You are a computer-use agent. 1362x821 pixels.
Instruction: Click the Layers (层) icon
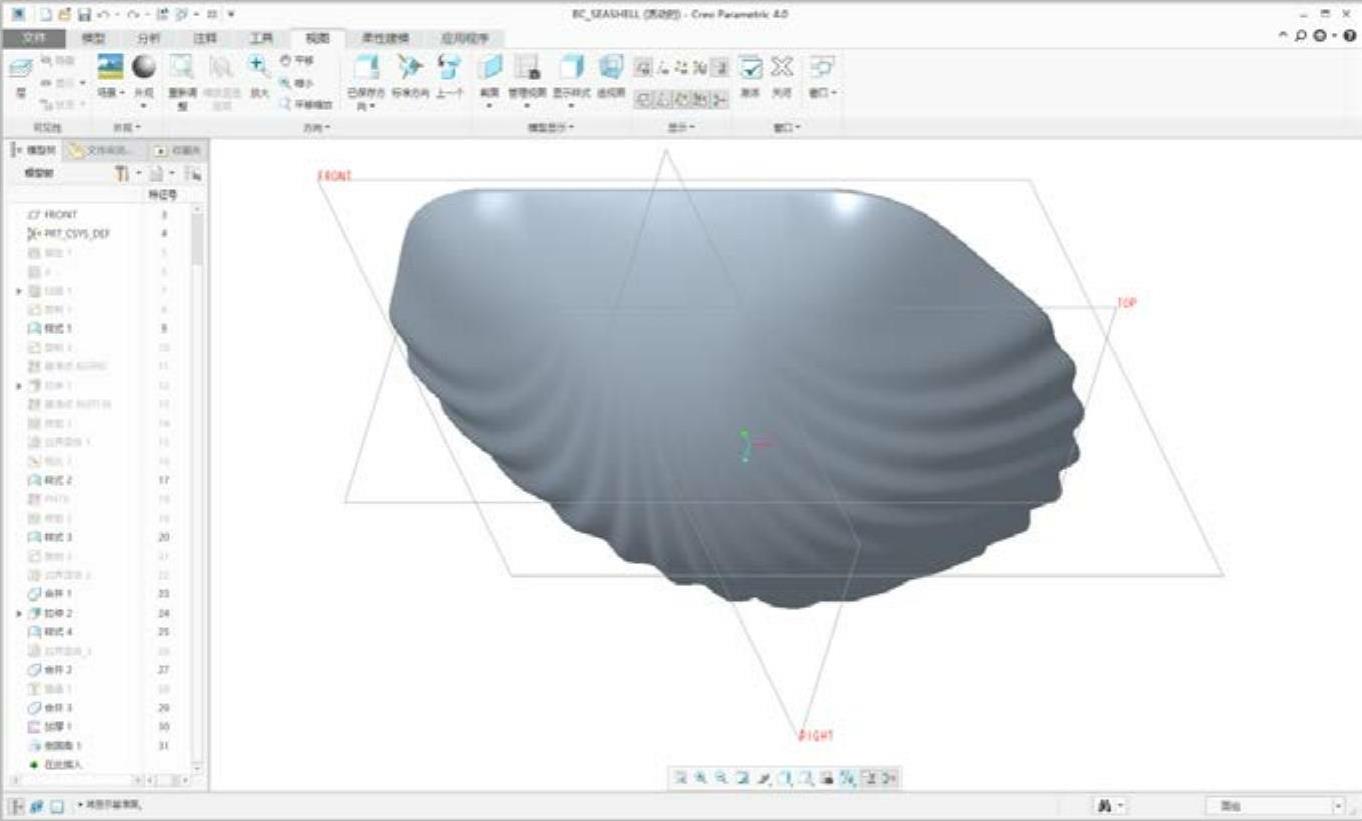coord(20,74)
